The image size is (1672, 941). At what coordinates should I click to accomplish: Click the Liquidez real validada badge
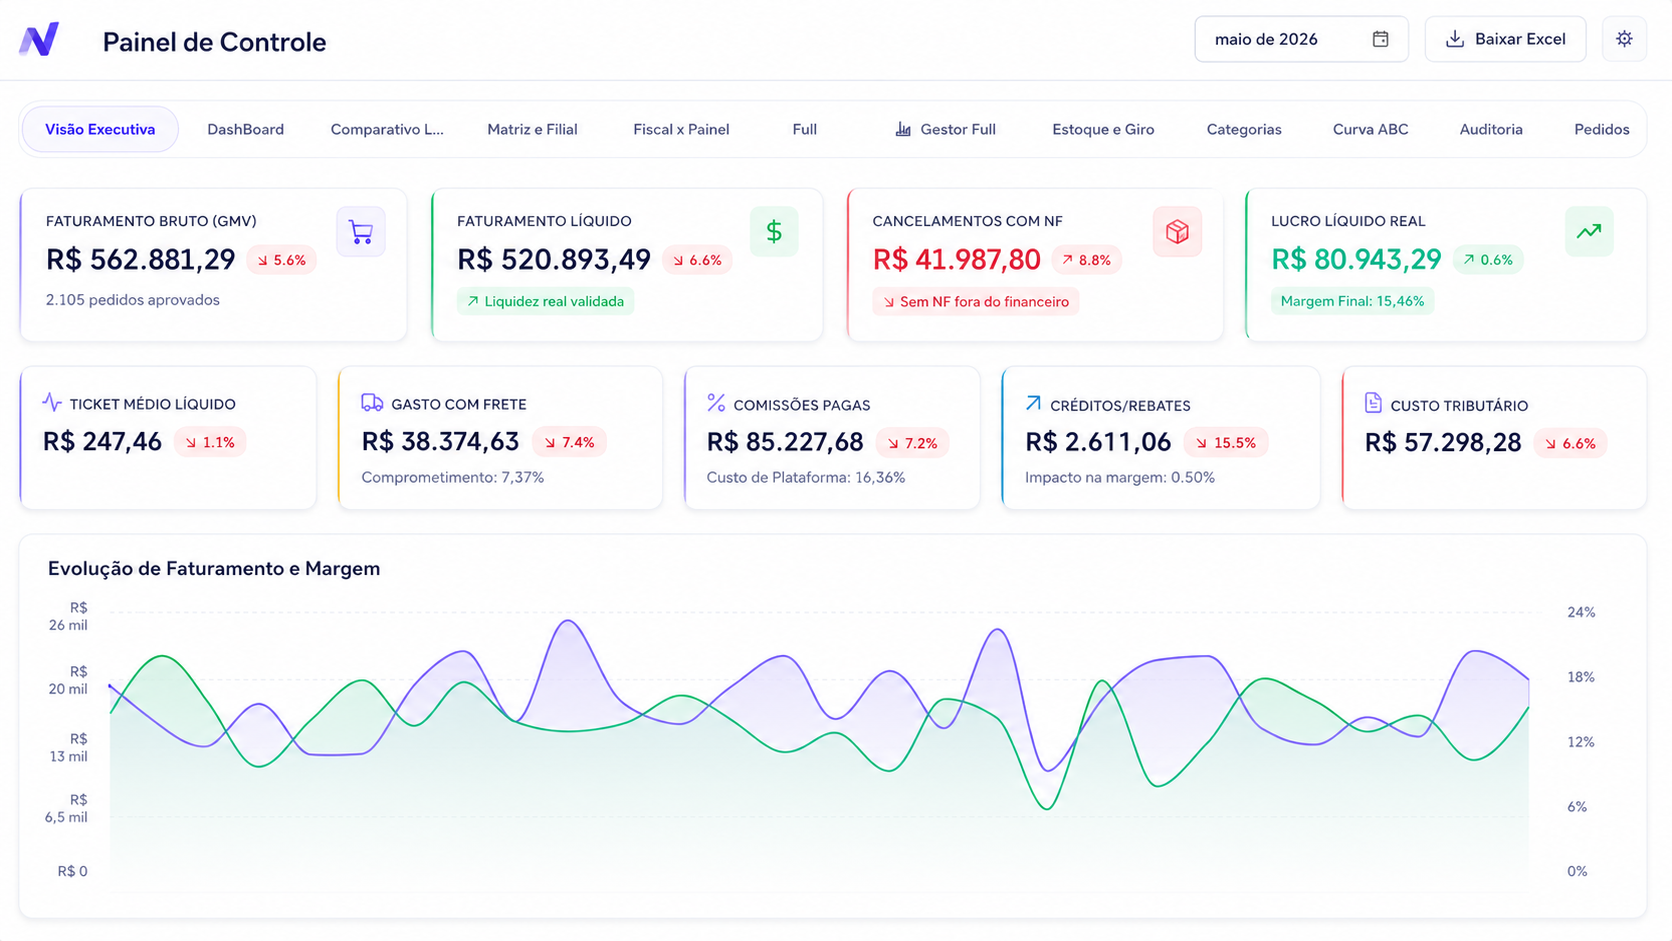545,301
